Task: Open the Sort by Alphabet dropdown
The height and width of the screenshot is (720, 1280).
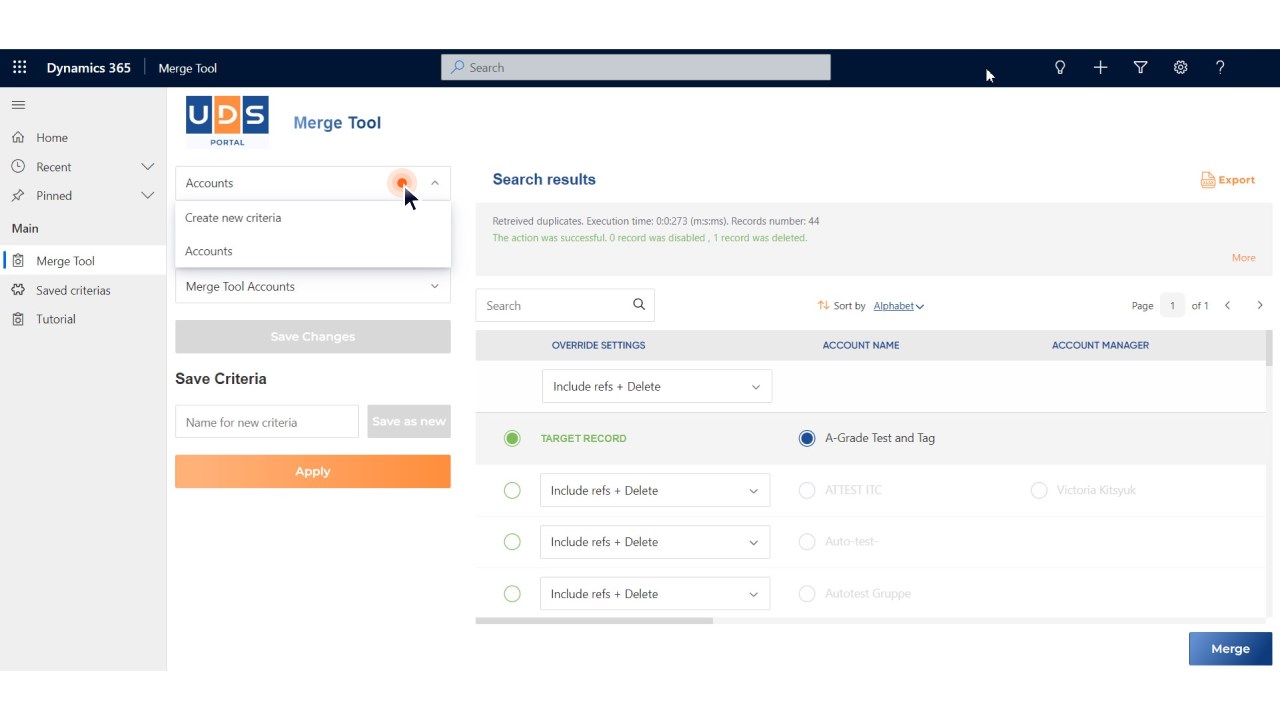Action: [898, 306]
